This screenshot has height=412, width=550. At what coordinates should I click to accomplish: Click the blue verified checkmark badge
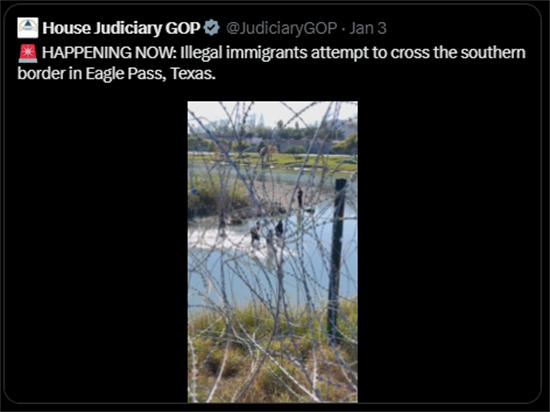pos(212,28)
